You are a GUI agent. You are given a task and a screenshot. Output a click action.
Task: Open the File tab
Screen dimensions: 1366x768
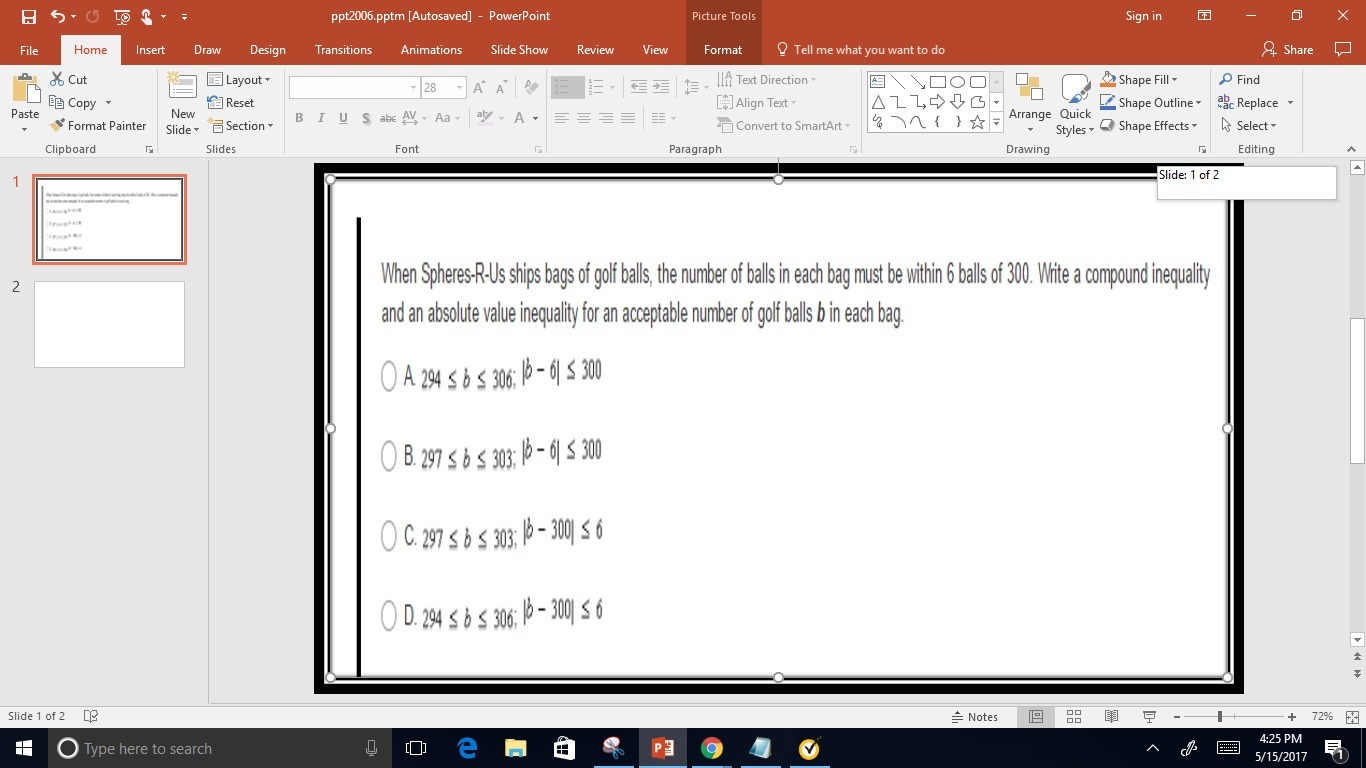point(29,50)
